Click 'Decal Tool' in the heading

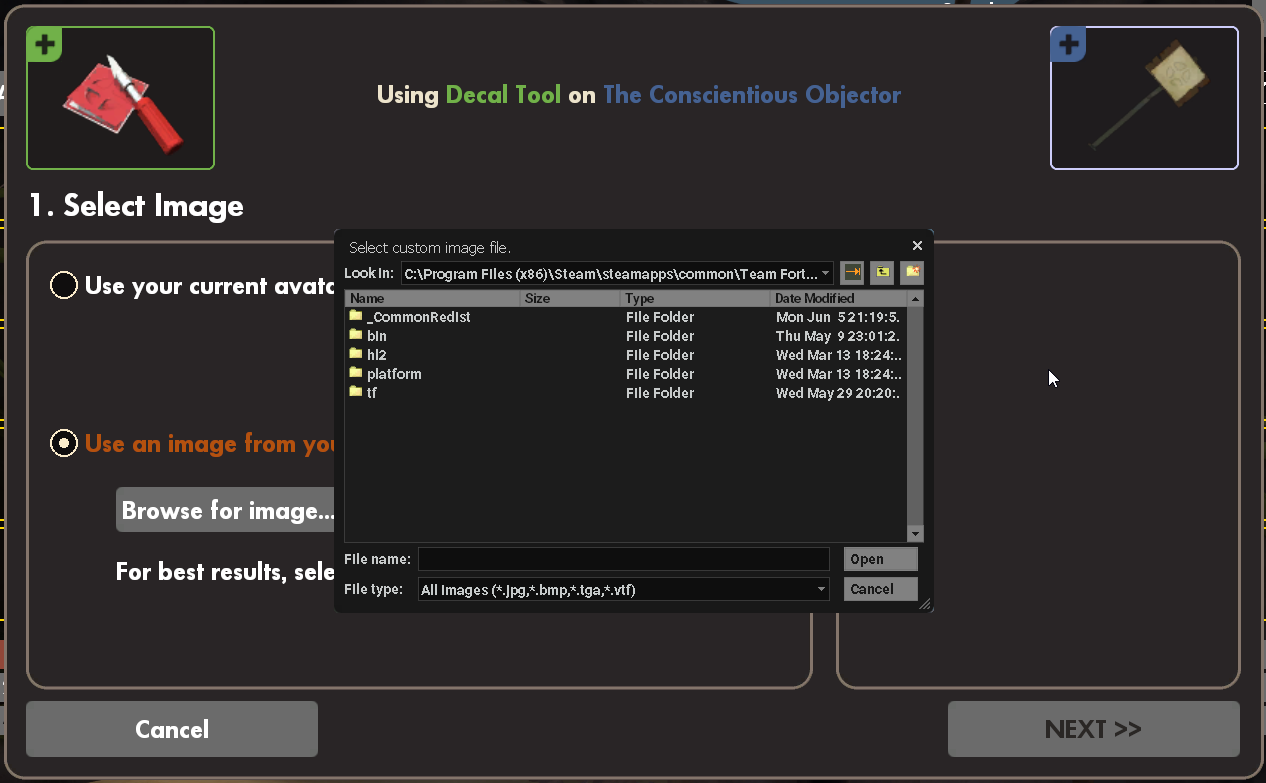click(505, 95)
